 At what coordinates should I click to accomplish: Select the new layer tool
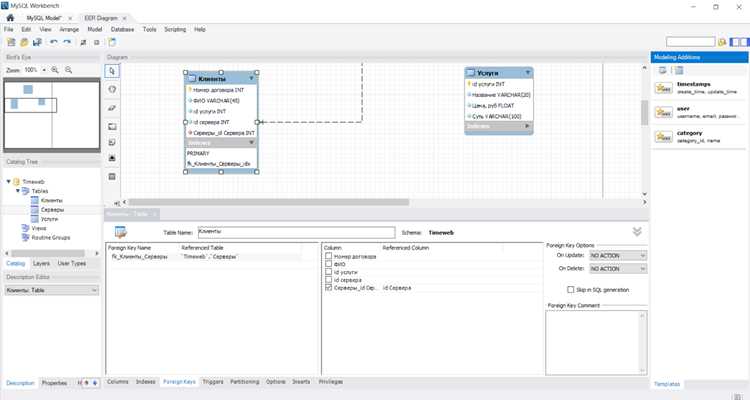(x=112, y=126)
